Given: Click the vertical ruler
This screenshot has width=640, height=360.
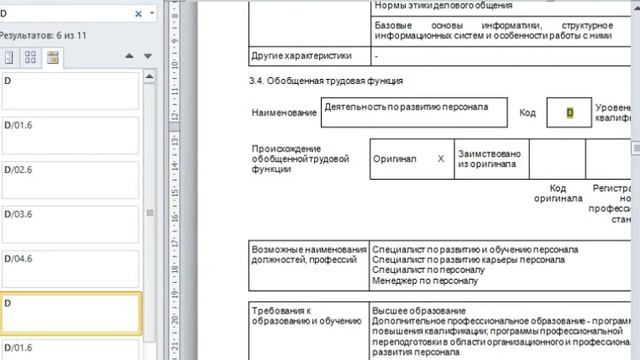Looking at the screenshot, I should click(174, 180).
